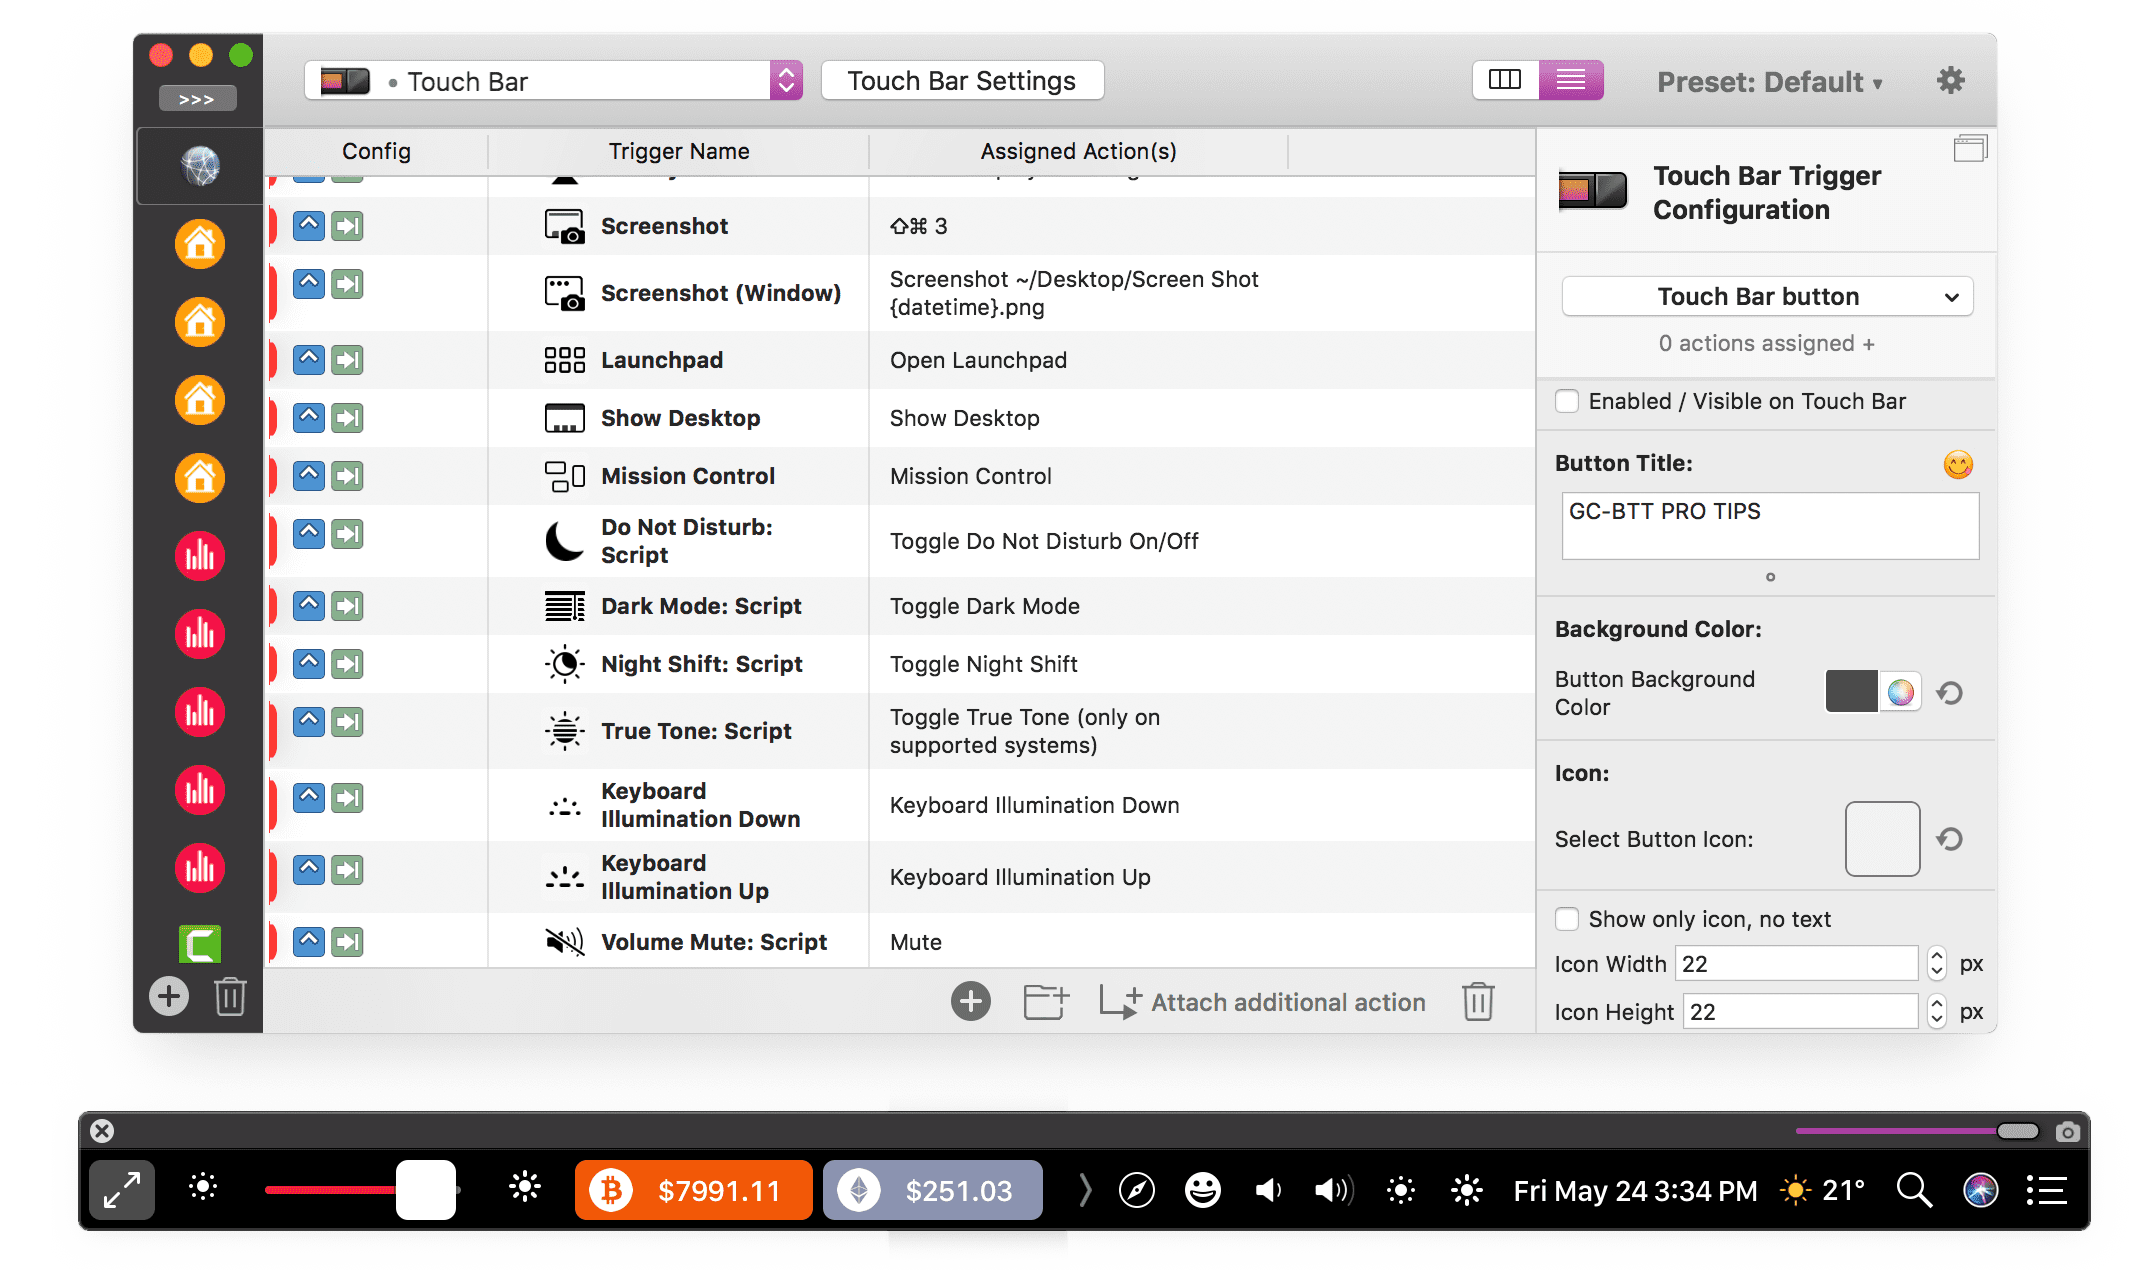Click the camera icon on the Touch Bar simulator
The width and height of the screenshot is (2133, 1270).
(x=2068, y=1131)
